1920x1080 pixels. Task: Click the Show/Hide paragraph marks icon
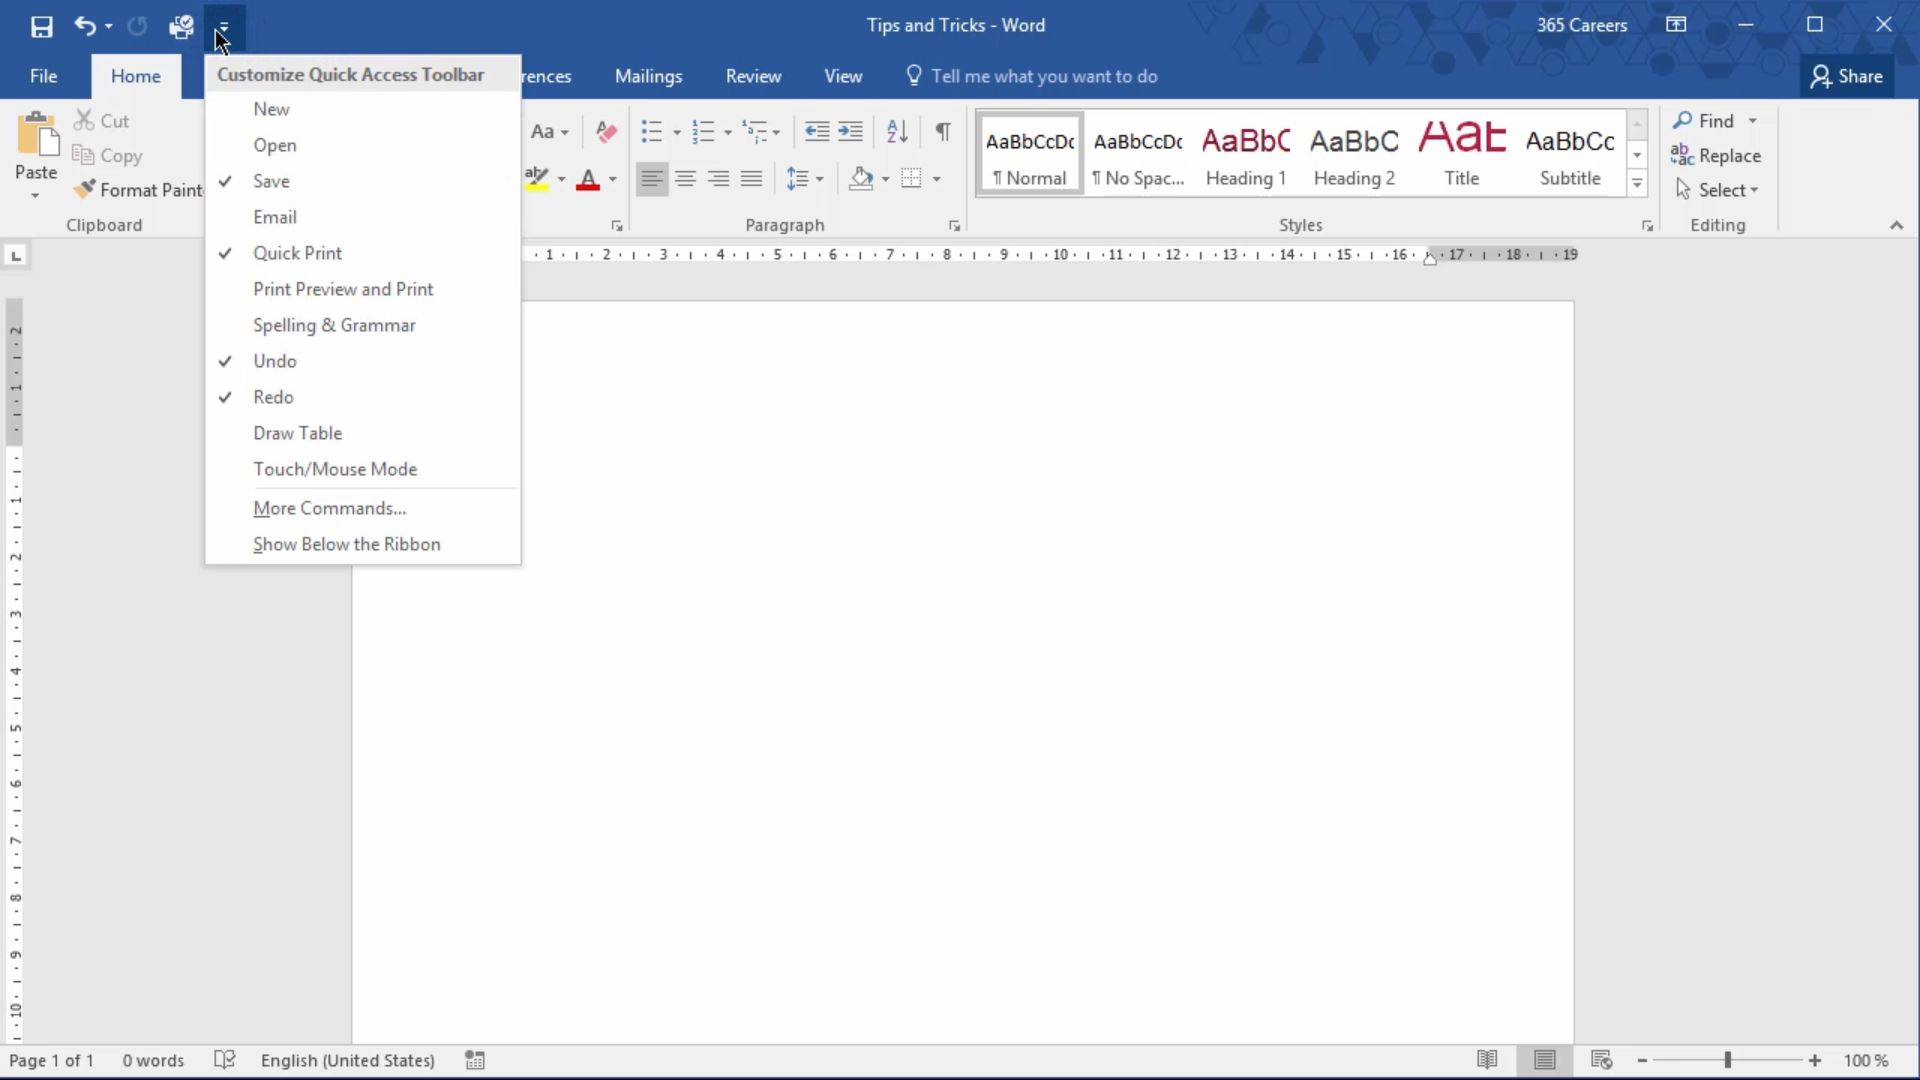coord(943,129)
